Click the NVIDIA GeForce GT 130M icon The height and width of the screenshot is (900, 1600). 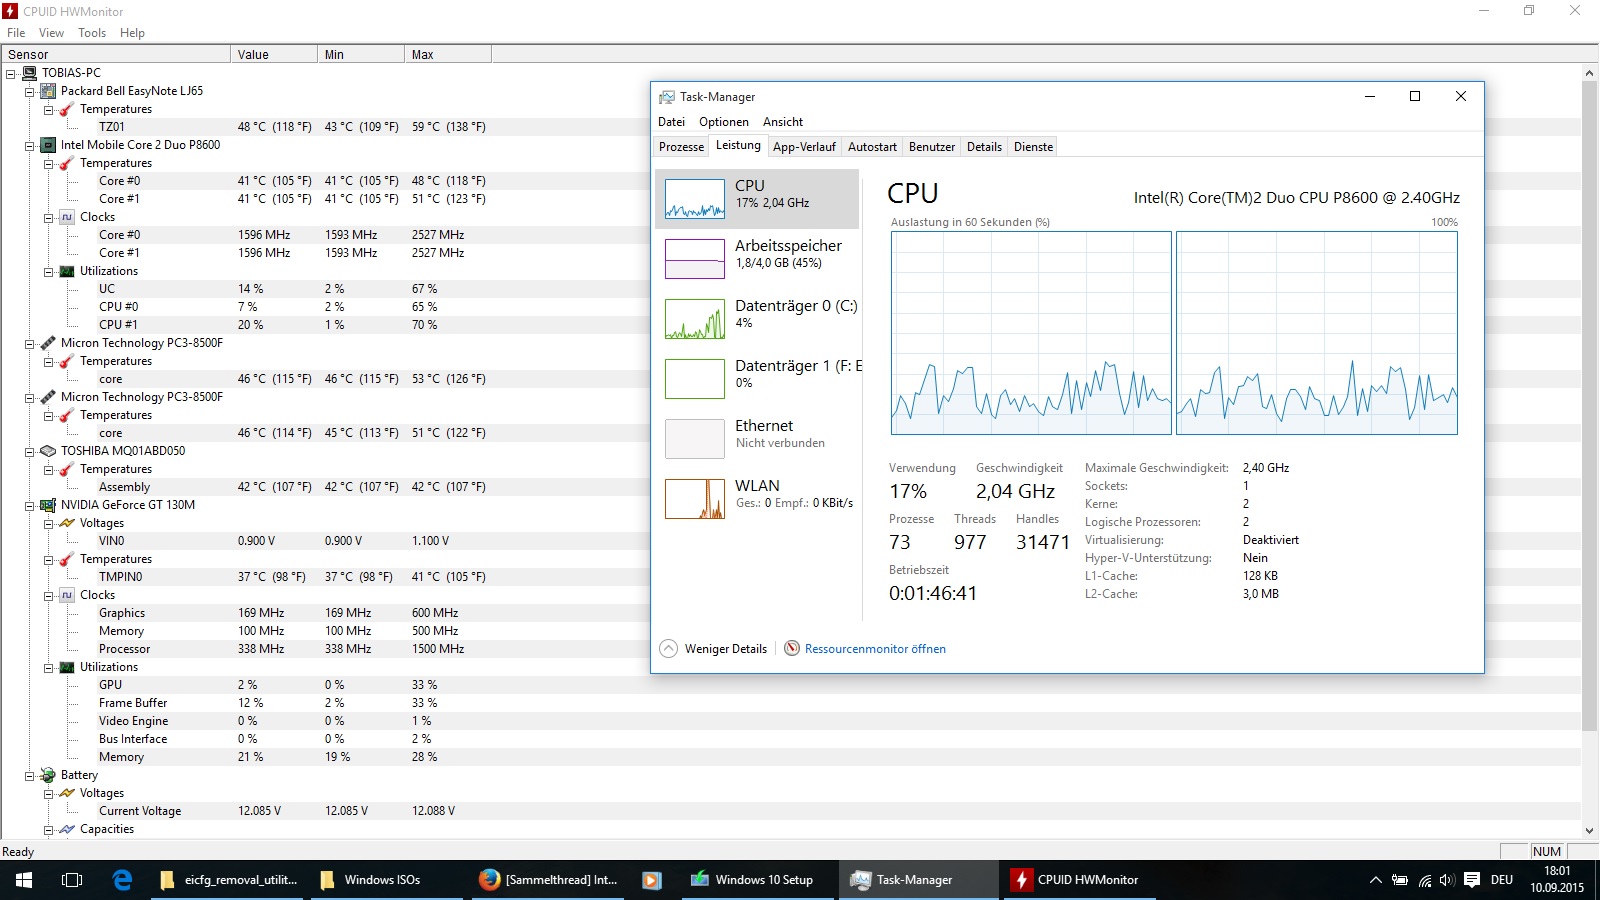[x=48, y=505]
